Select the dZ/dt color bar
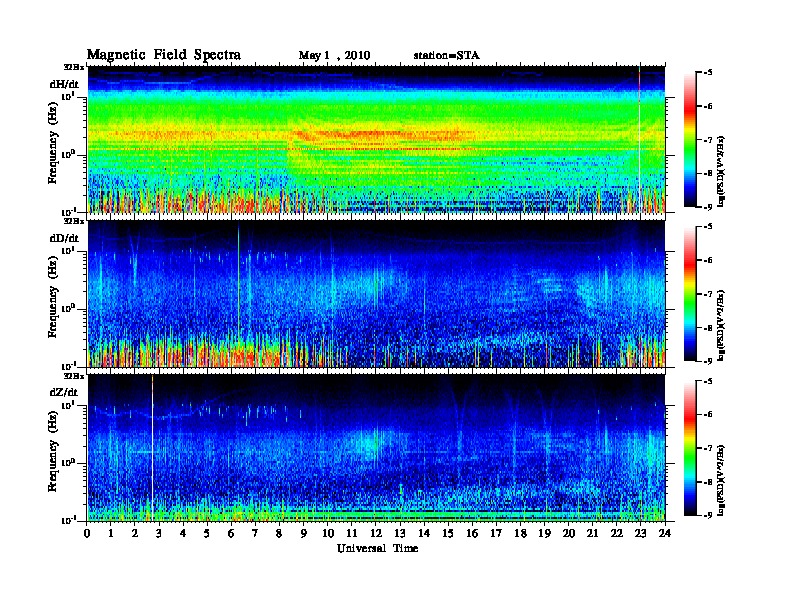Viewport: 792px width, 612px height. coord(690,448)
